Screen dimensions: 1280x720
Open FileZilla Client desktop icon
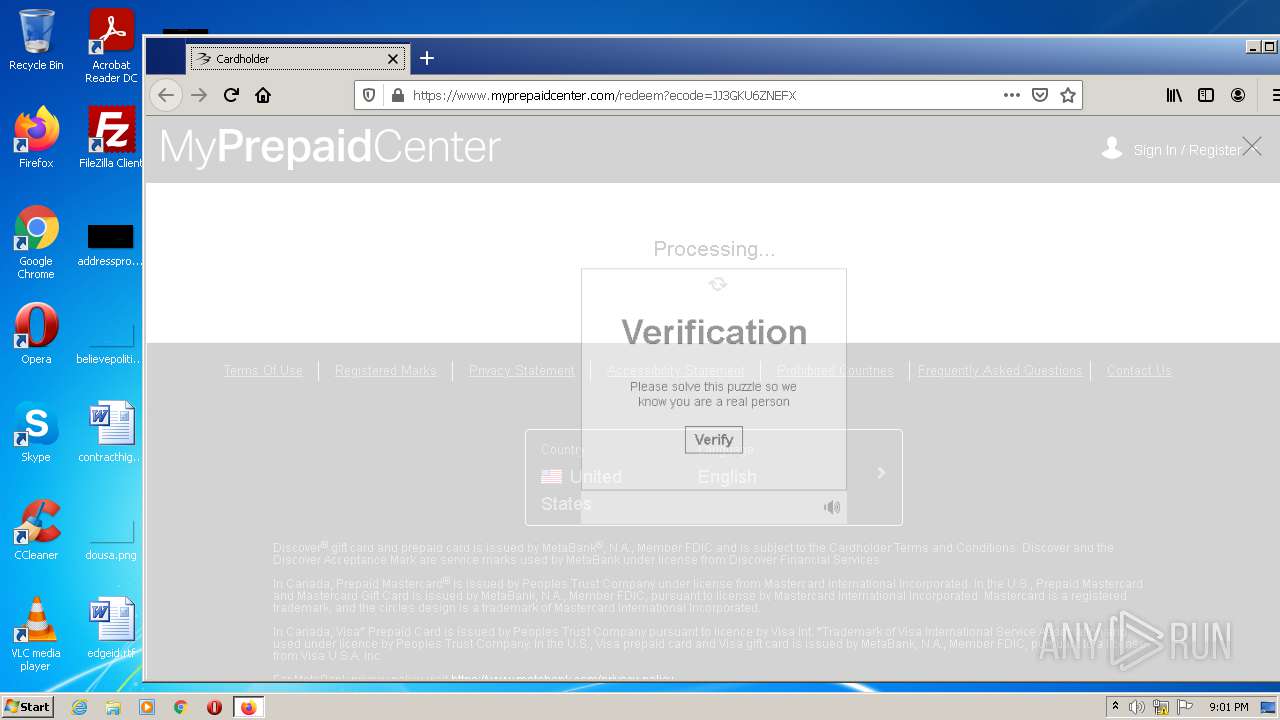tap(111, 137)
